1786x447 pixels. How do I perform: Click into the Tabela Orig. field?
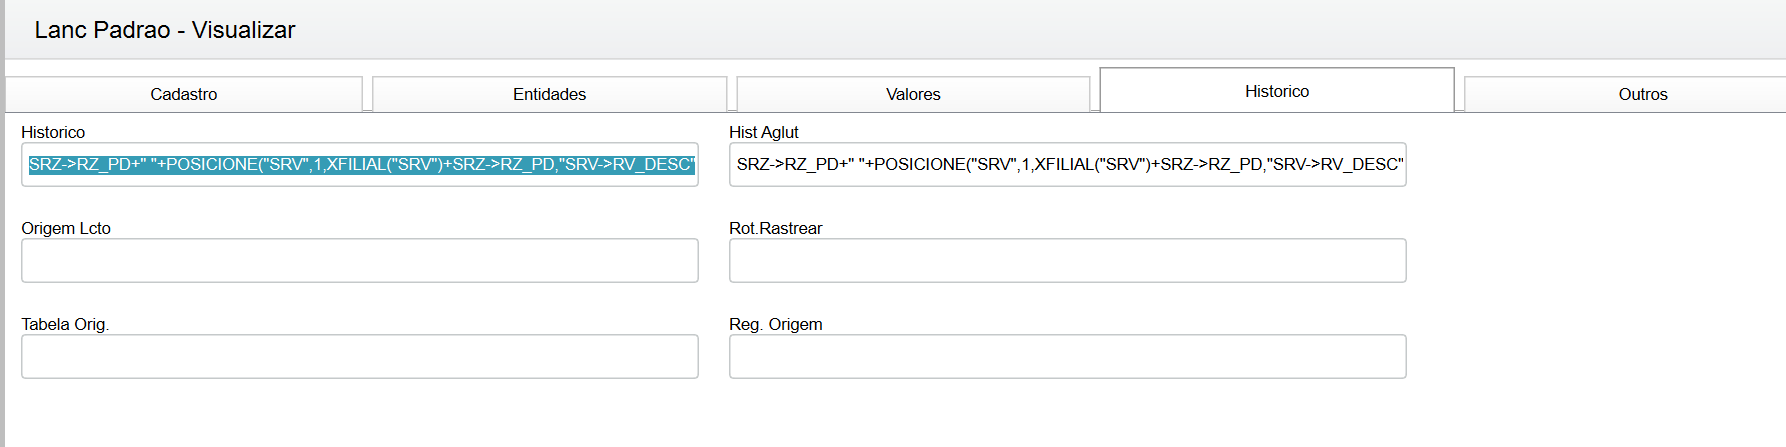(x=360, y=357)
